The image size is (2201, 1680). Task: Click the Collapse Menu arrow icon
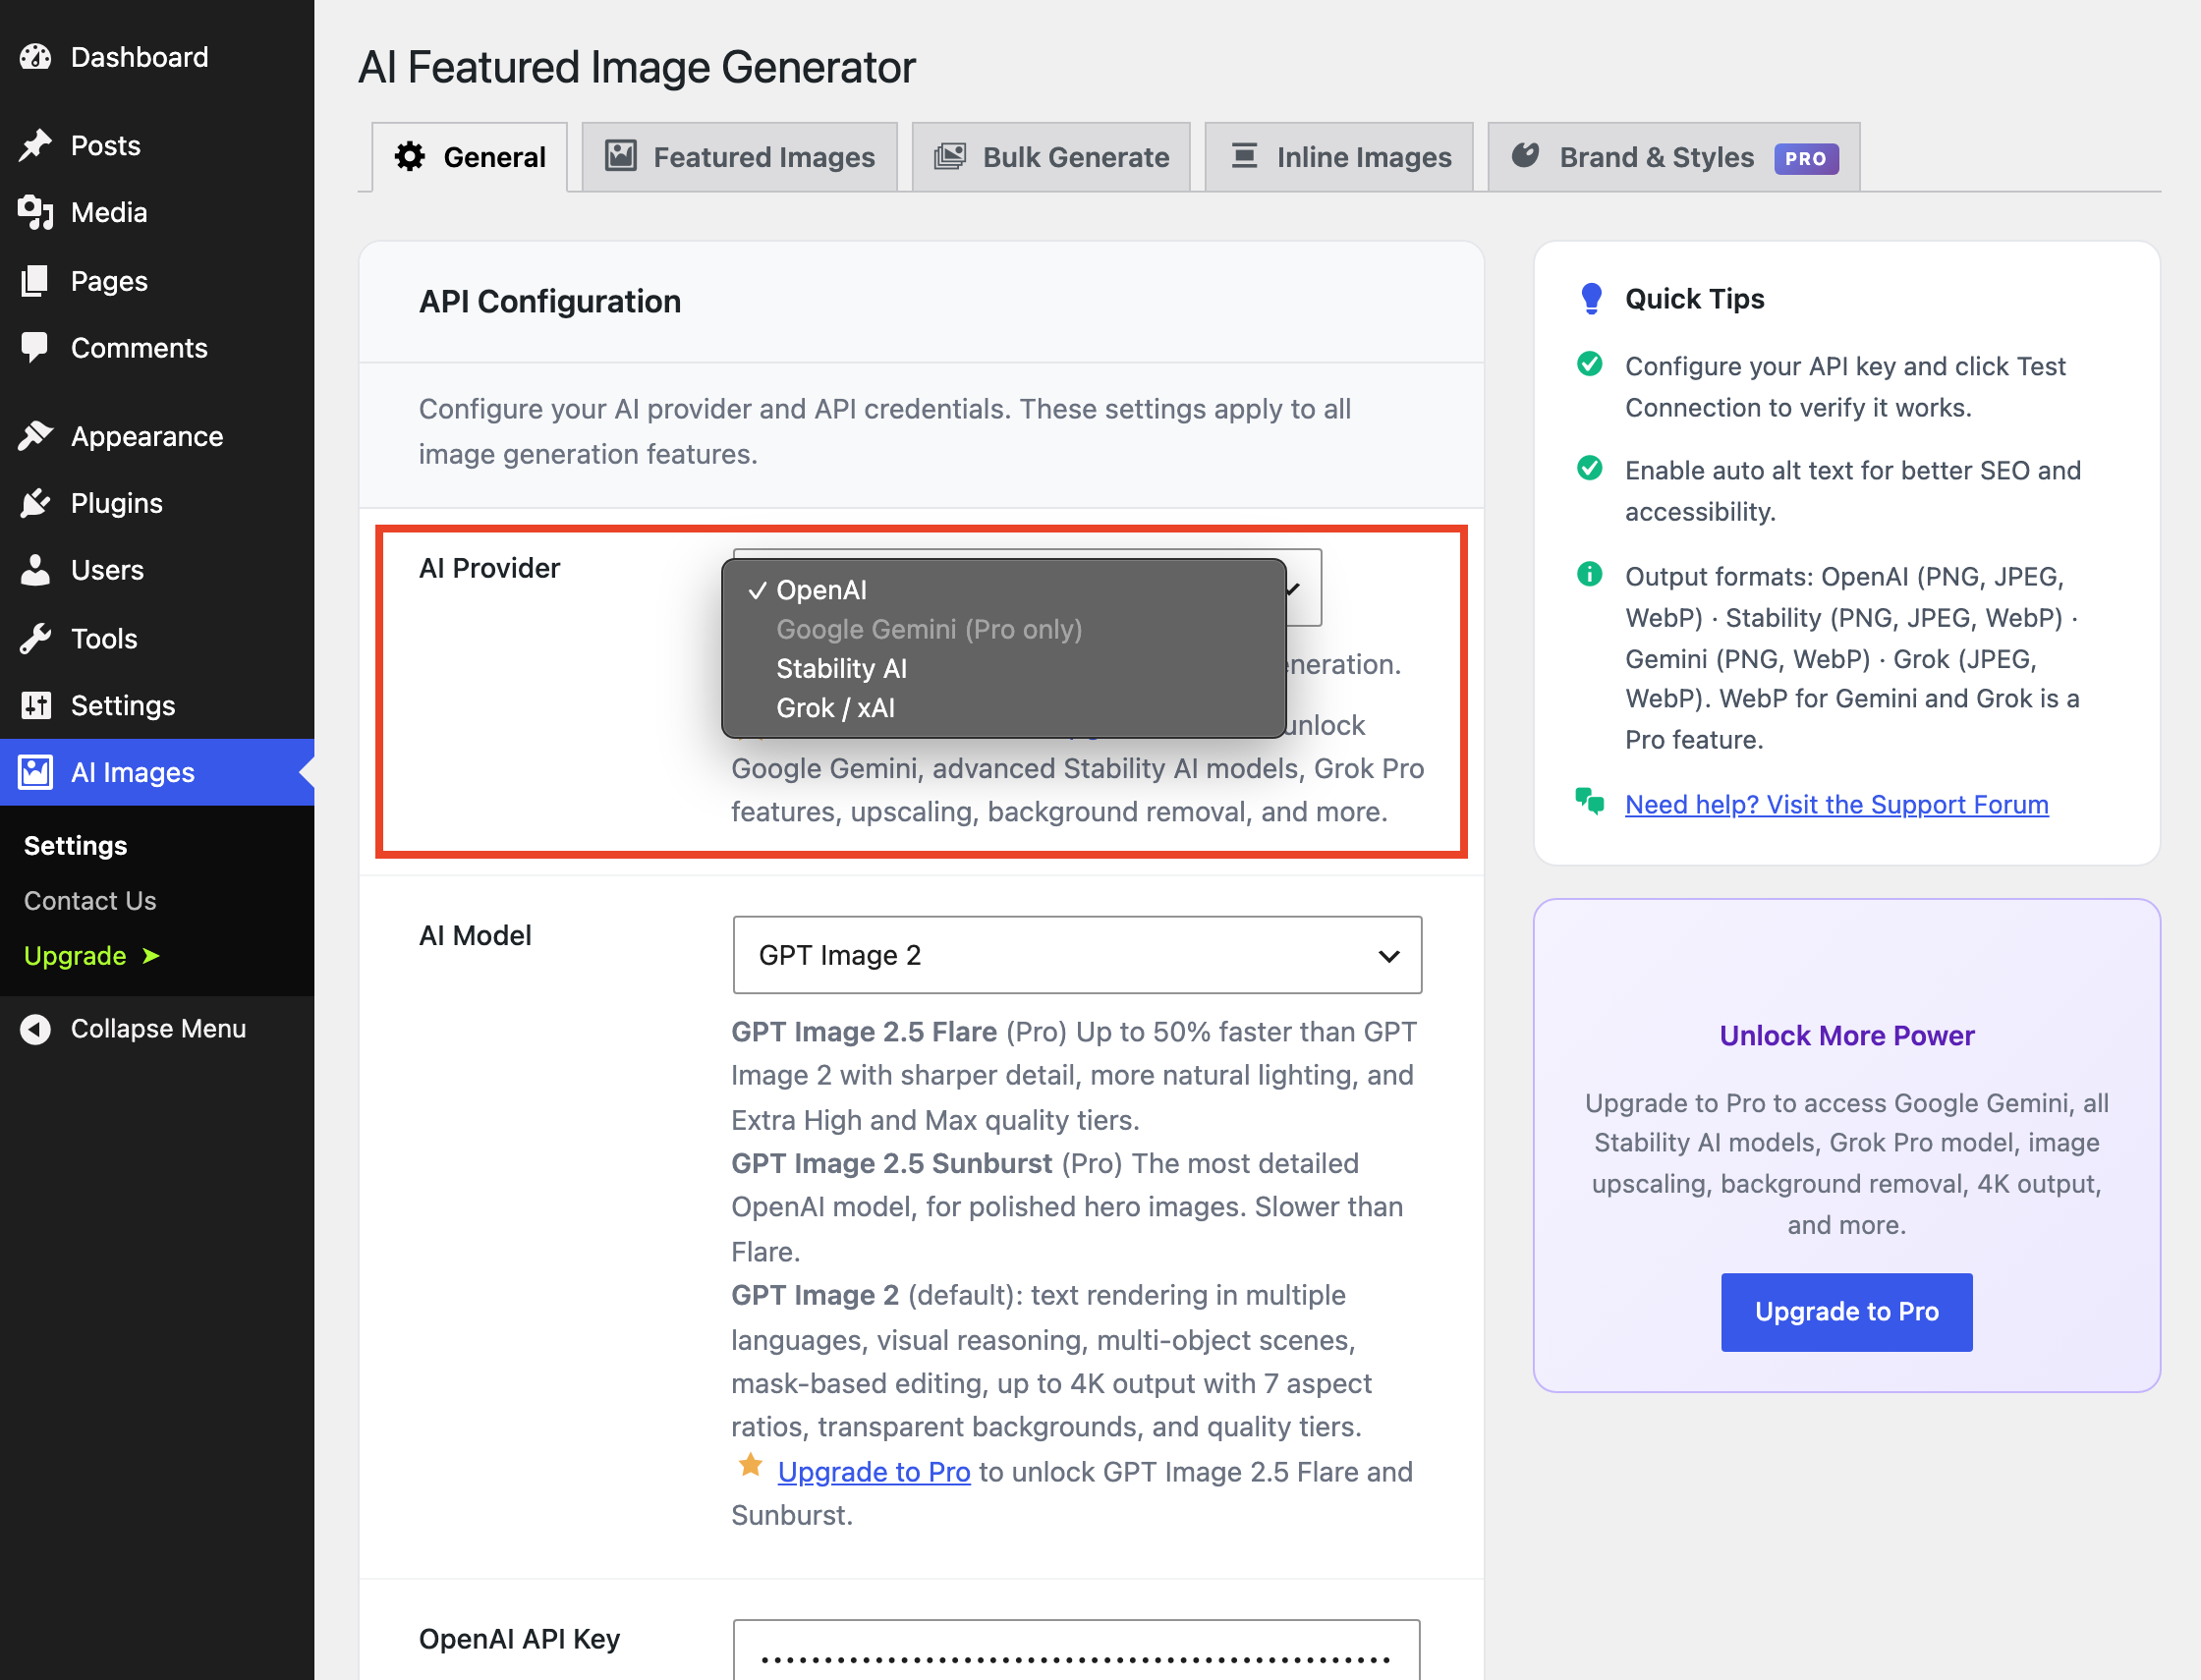[x=35, y=1029]
